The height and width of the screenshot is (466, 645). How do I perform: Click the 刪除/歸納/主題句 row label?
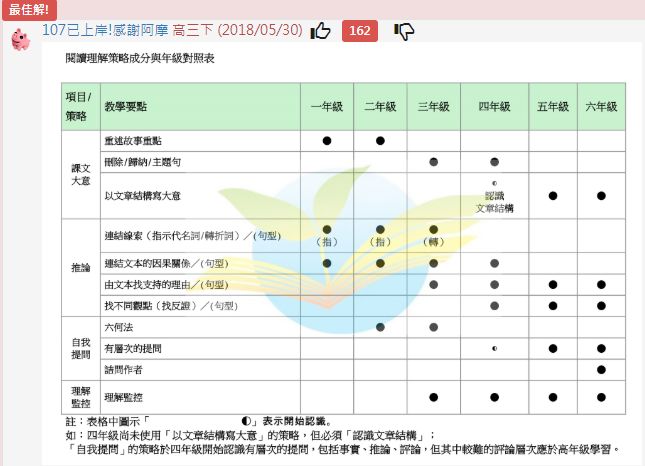click(x=143, y=162)
